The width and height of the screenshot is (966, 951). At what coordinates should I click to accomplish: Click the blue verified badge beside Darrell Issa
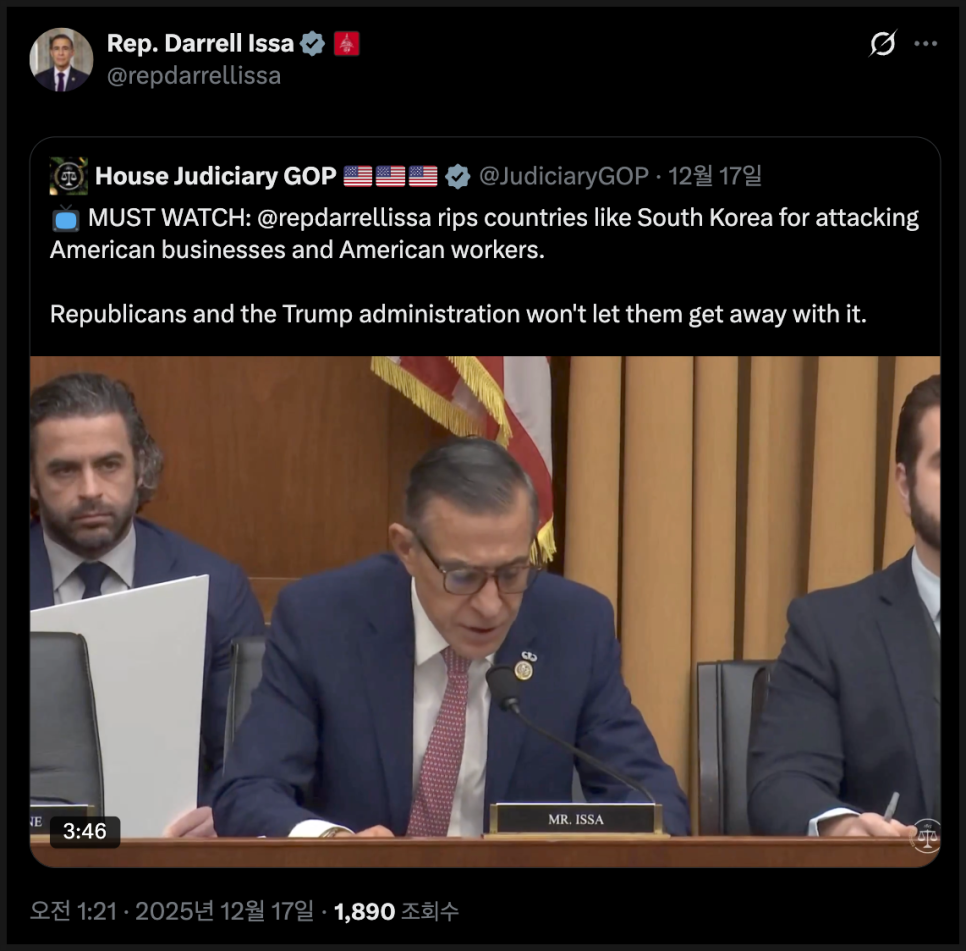pyautogui.click(x=313, y=43)
